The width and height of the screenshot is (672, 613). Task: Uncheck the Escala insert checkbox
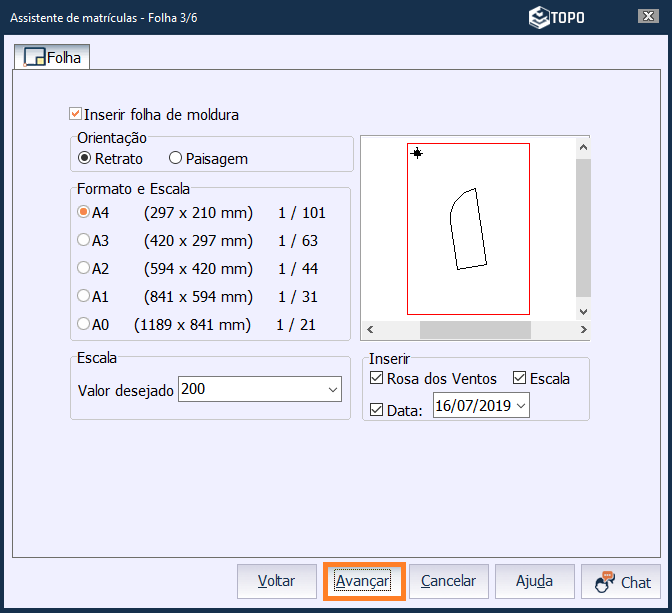point(519,379)
